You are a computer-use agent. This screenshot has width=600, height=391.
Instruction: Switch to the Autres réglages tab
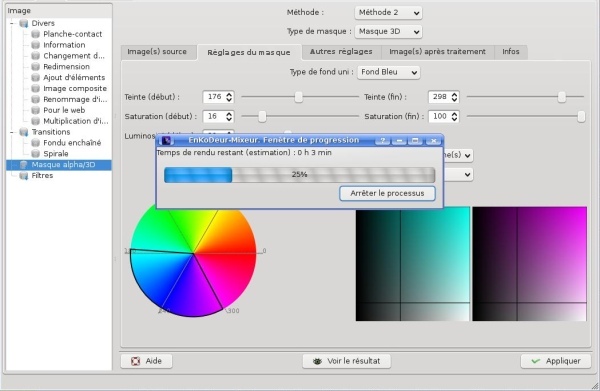[341, 52]
